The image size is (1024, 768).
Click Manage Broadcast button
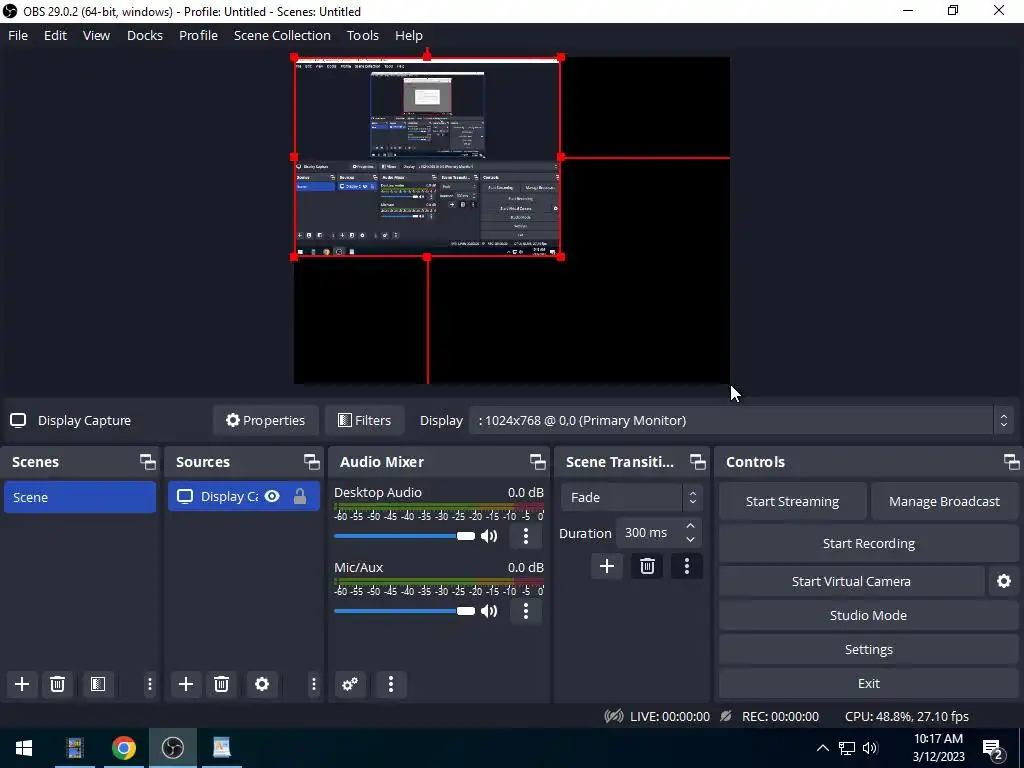click(944, 502)
